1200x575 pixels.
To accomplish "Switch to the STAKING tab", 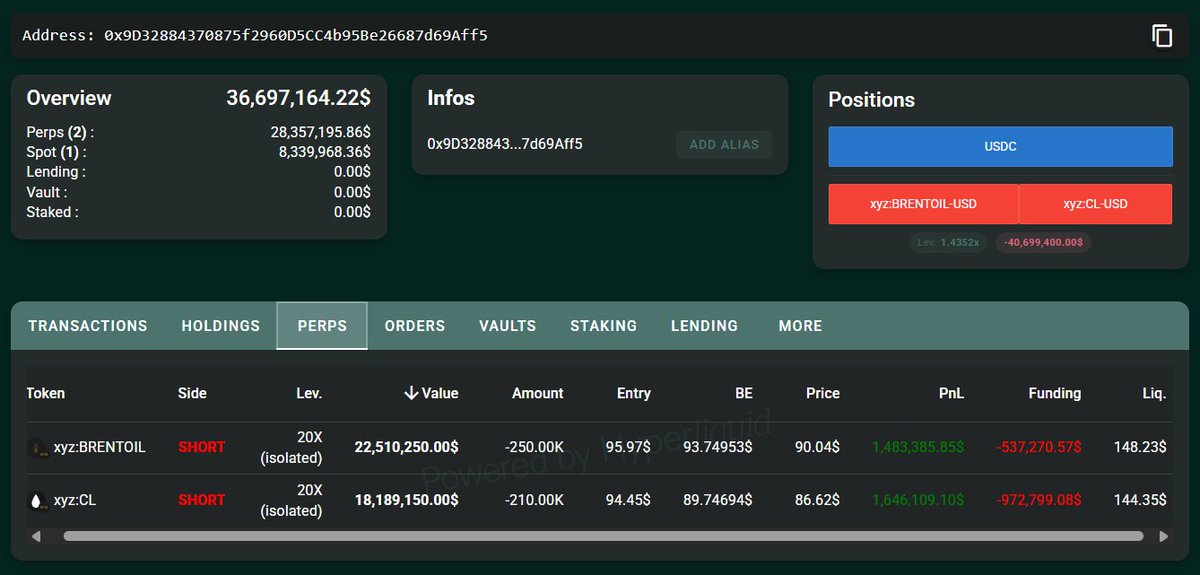I will click(604, 326).
